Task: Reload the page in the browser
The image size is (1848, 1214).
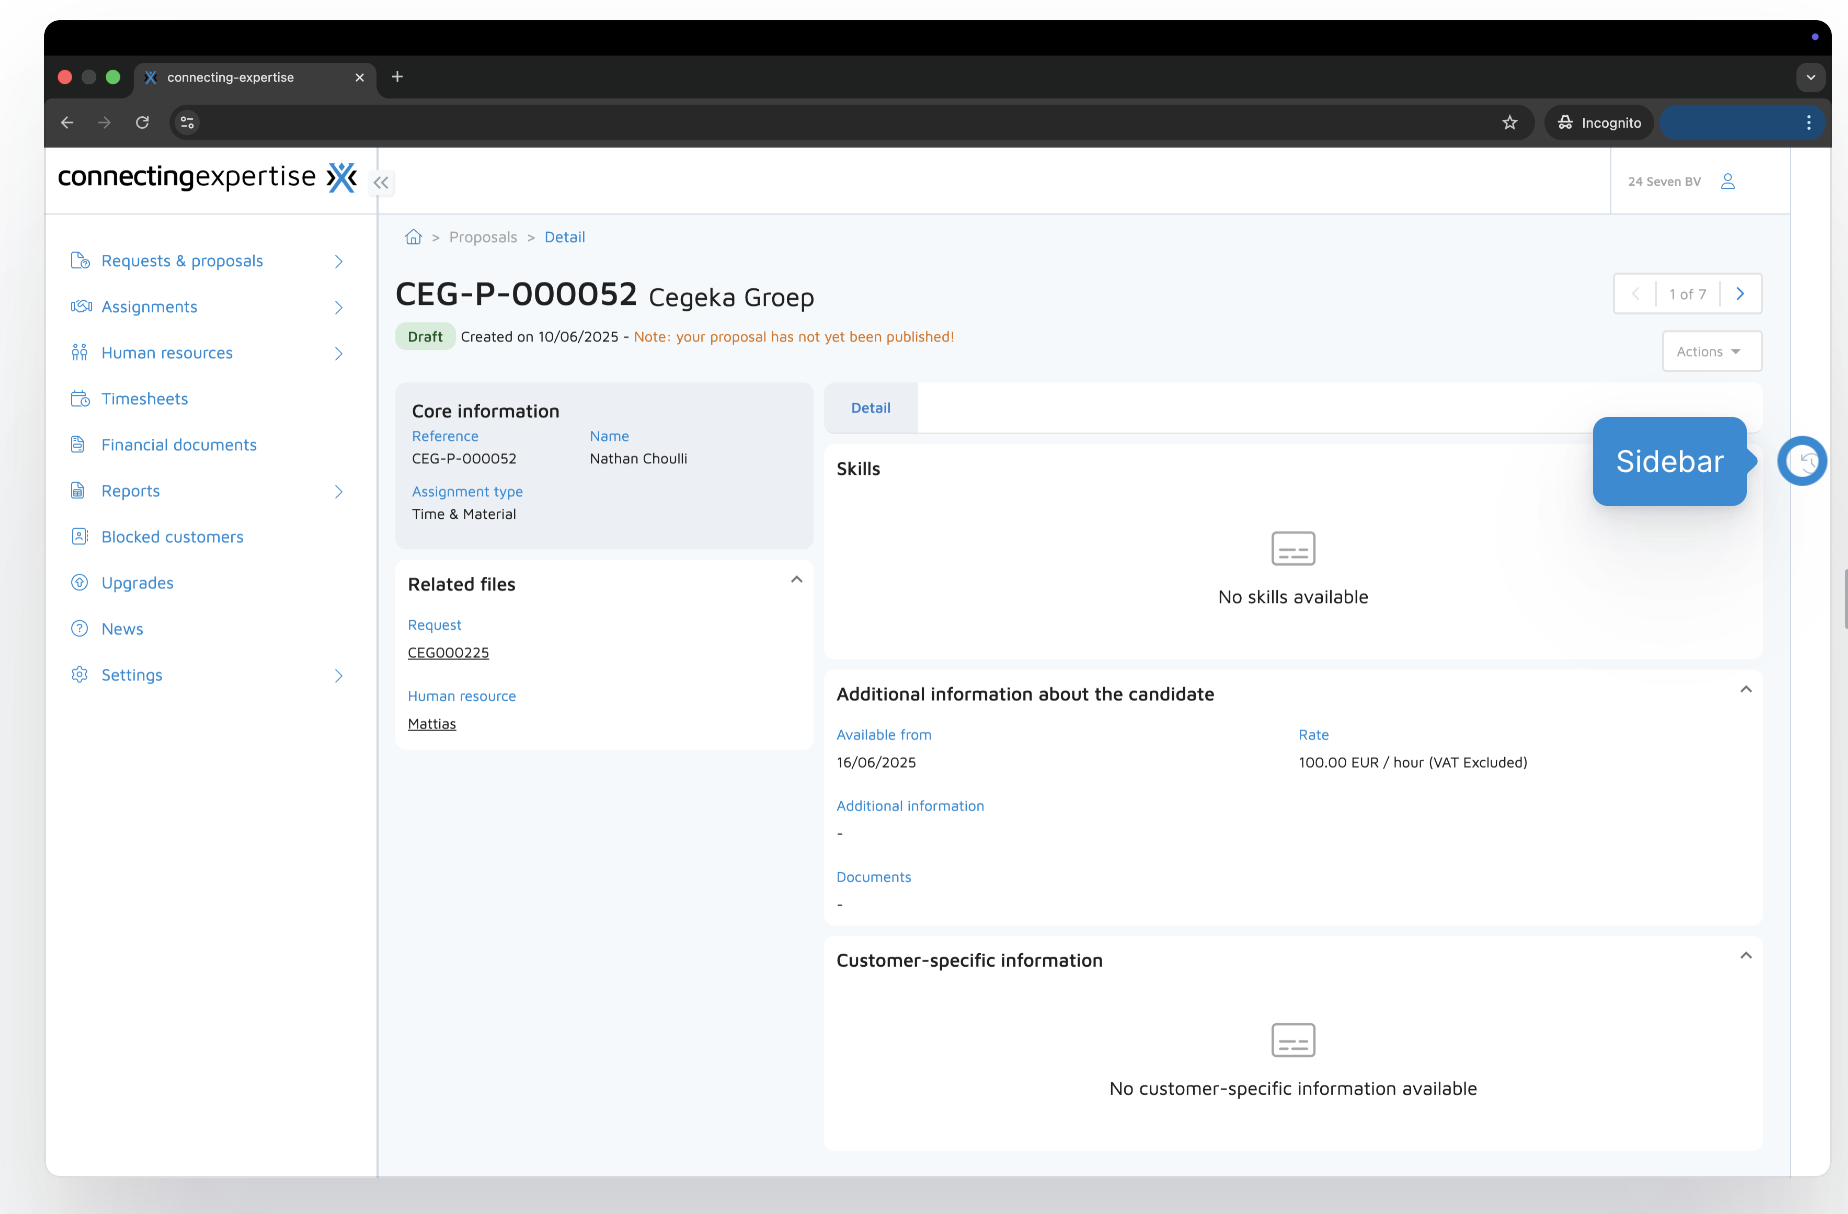Action: tap(142, 123)
